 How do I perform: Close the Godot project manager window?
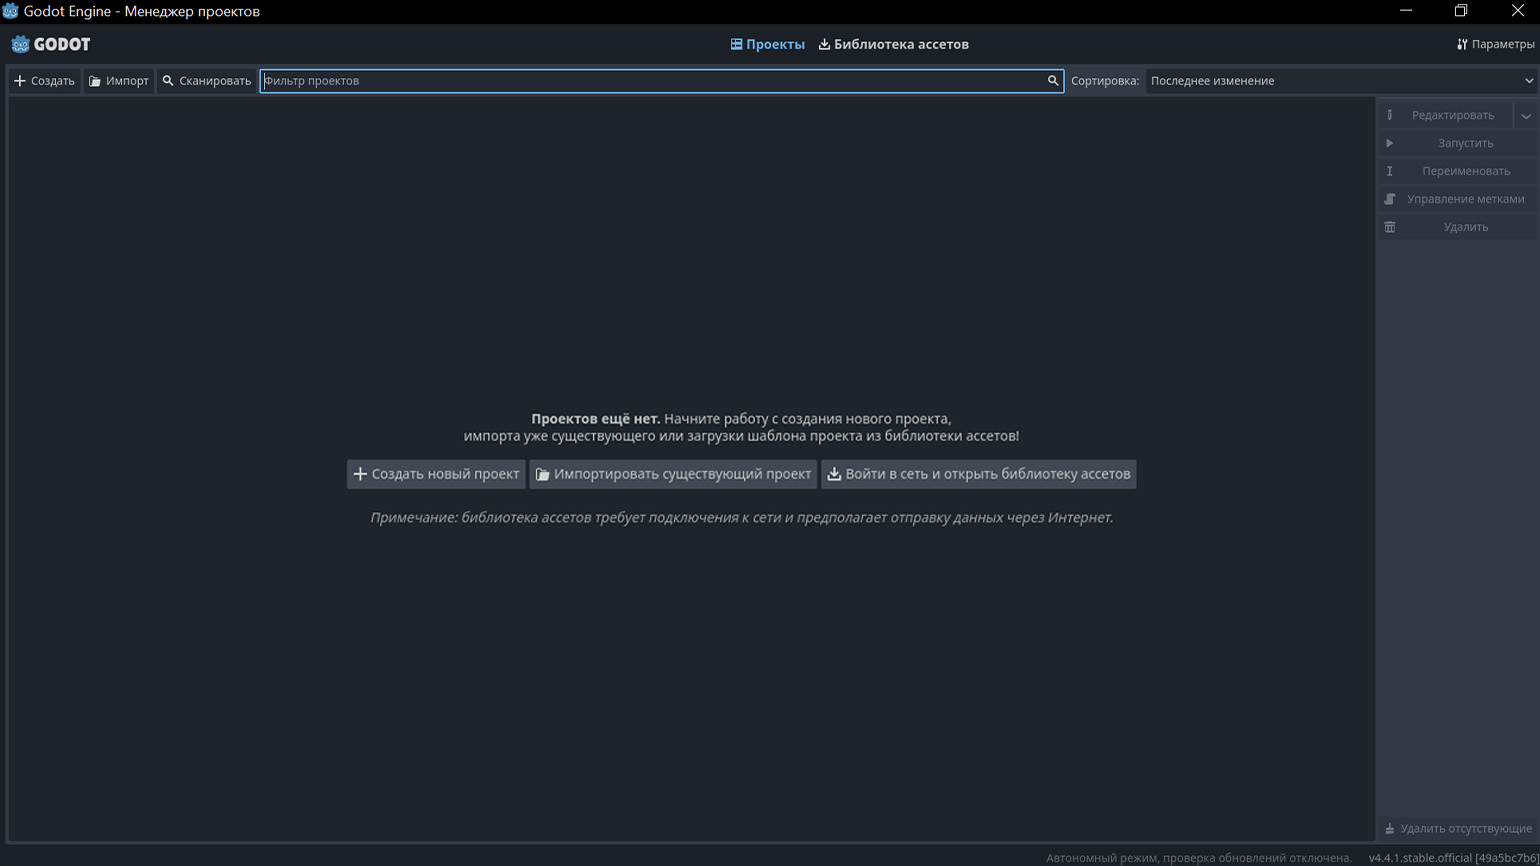pos(1516,11)
